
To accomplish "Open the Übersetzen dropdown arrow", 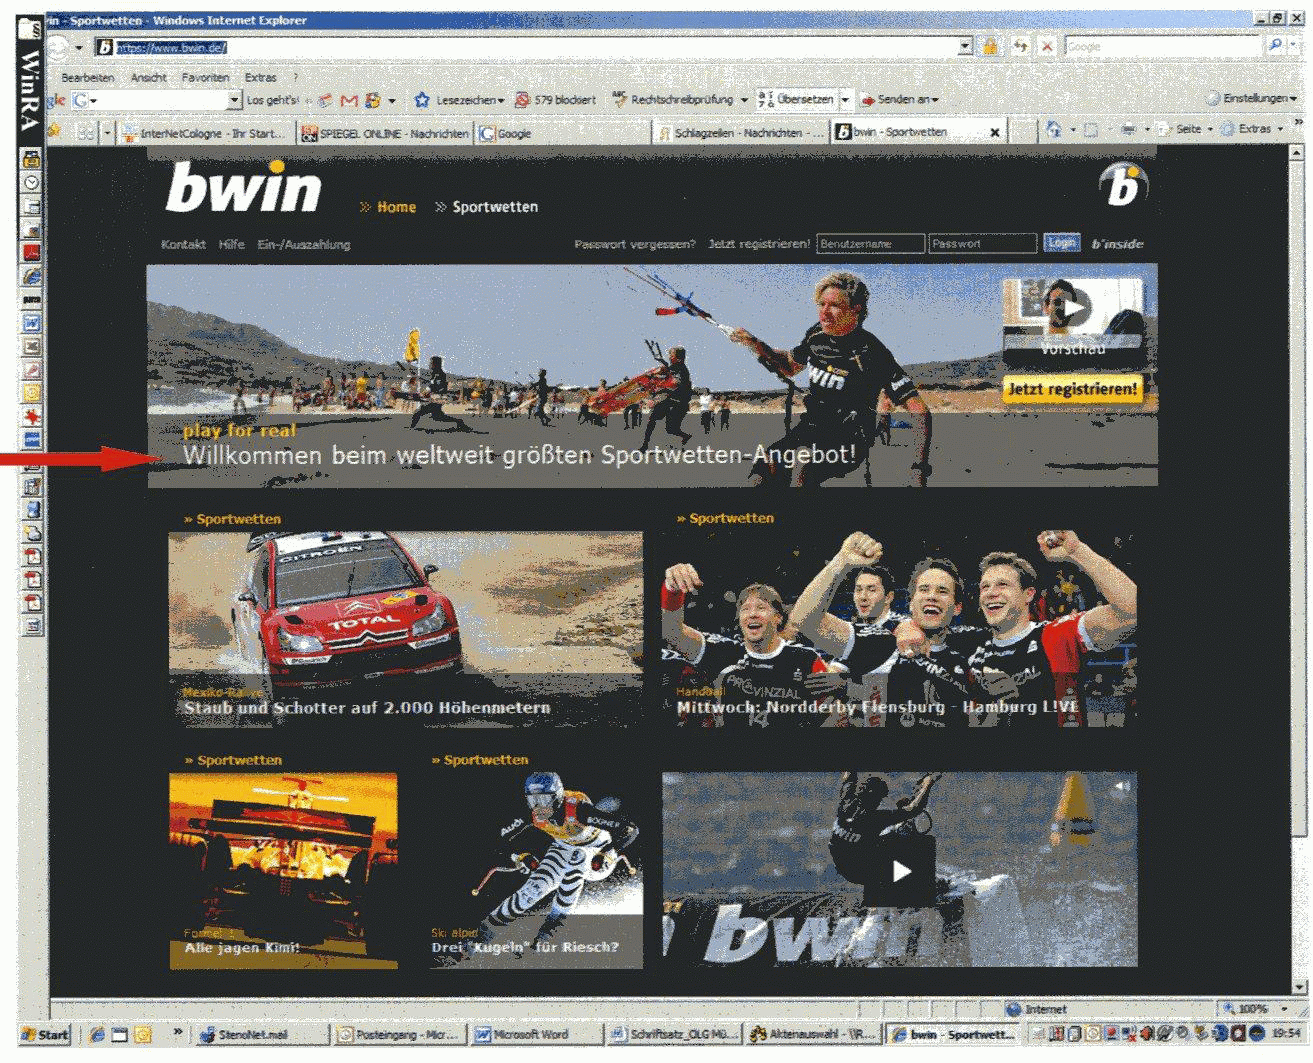I will click(845, 100).
